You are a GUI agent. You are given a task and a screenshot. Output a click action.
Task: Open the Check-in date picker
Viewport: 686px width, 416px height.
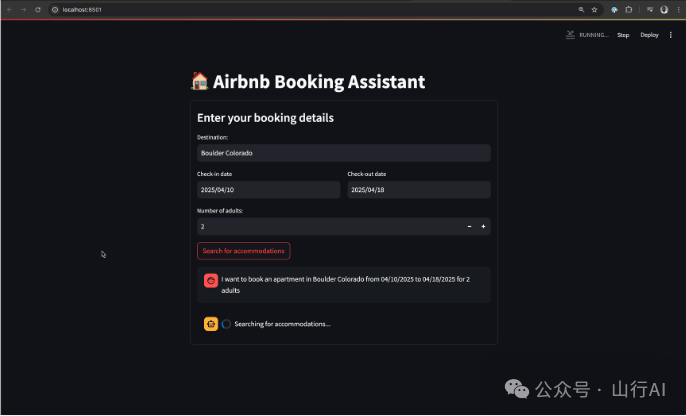(x=268, y=190)
